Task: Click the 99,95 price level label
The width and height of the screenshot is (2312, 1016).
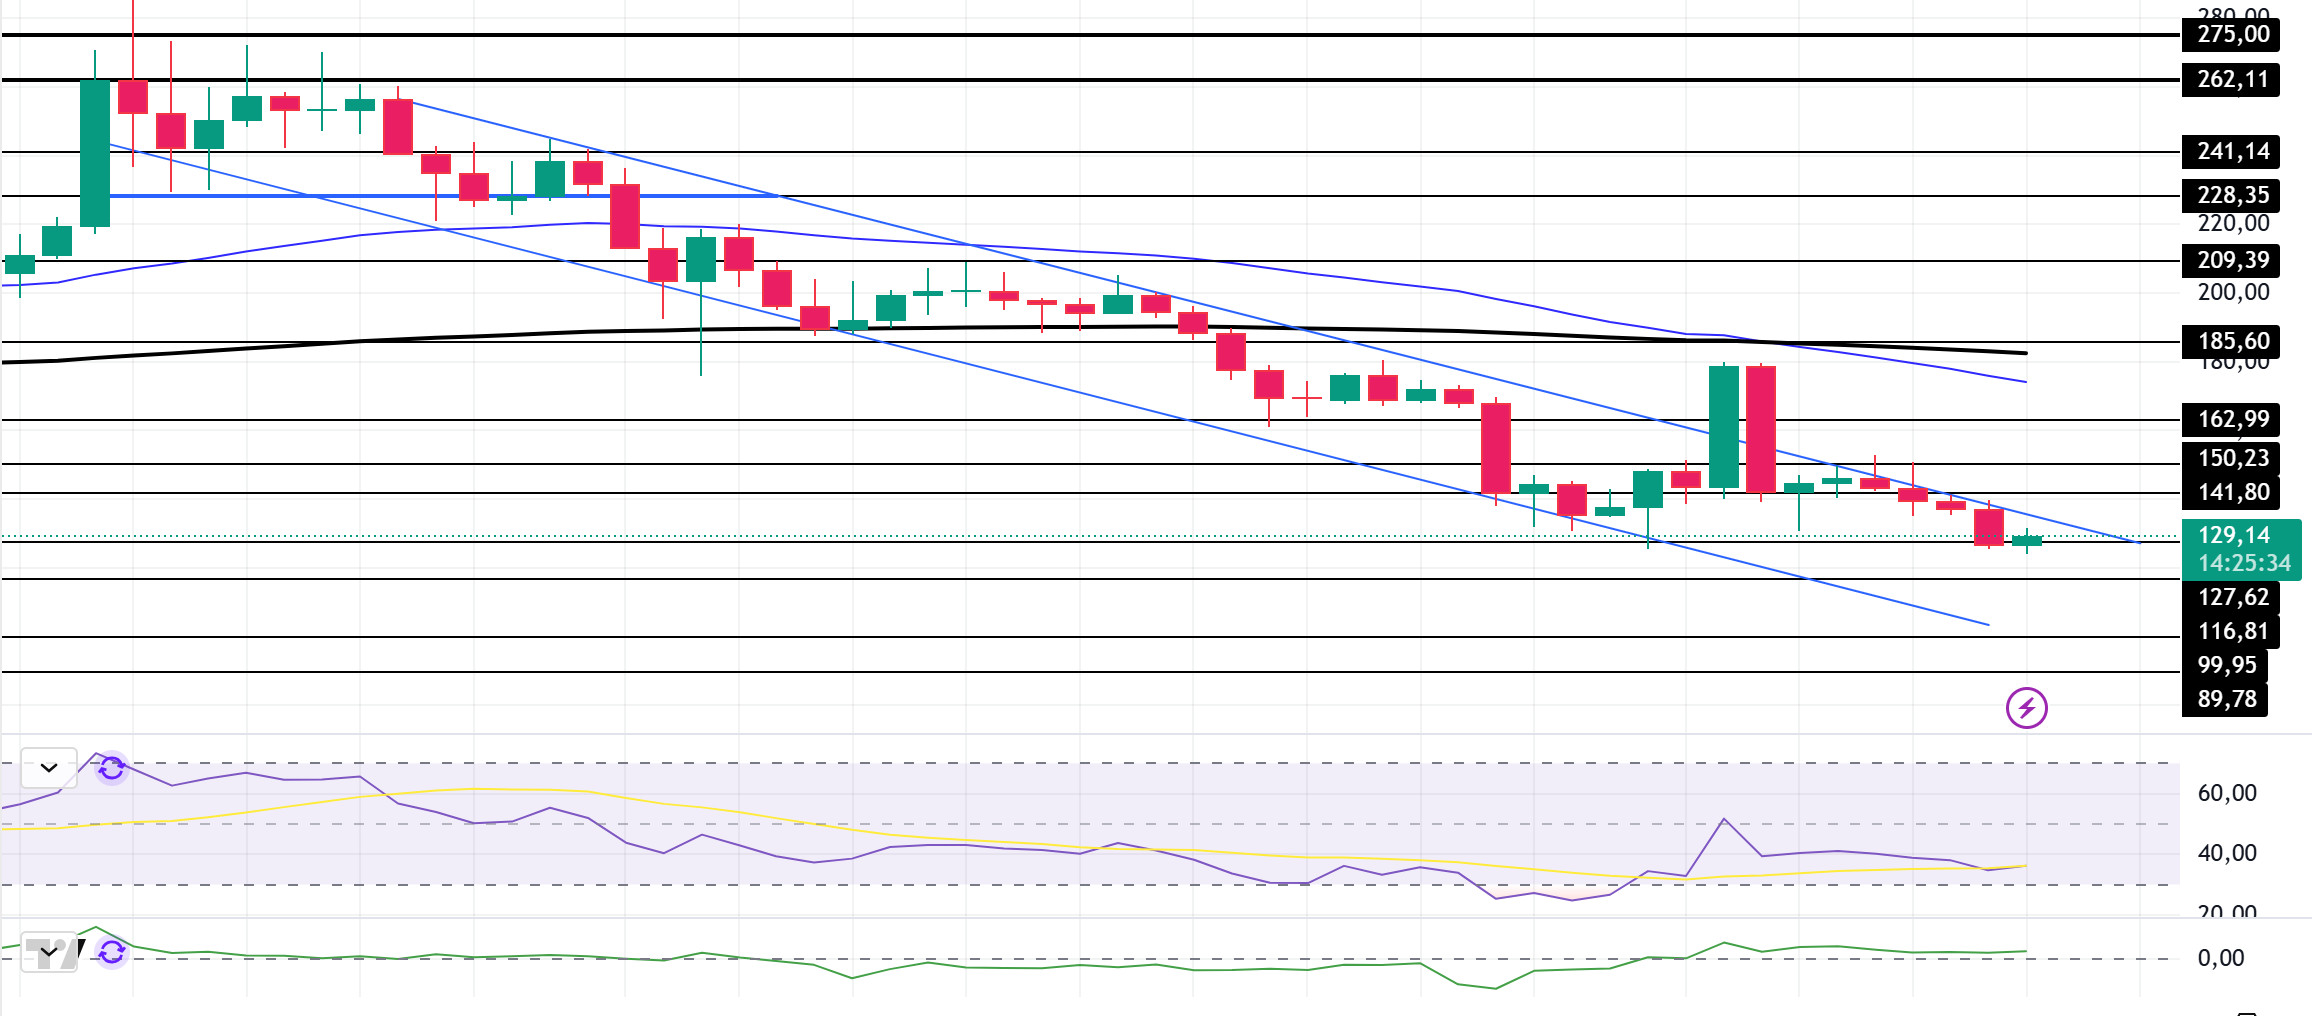Action: click(x=2225, y=665)
